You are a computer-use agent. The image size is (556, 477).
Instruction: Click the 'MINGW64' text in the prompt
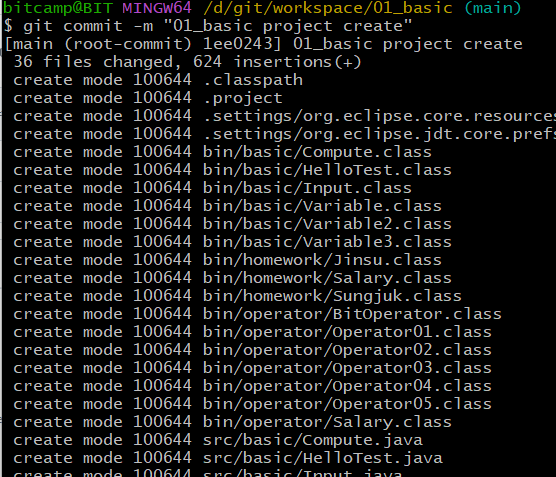tap(157, 7)
